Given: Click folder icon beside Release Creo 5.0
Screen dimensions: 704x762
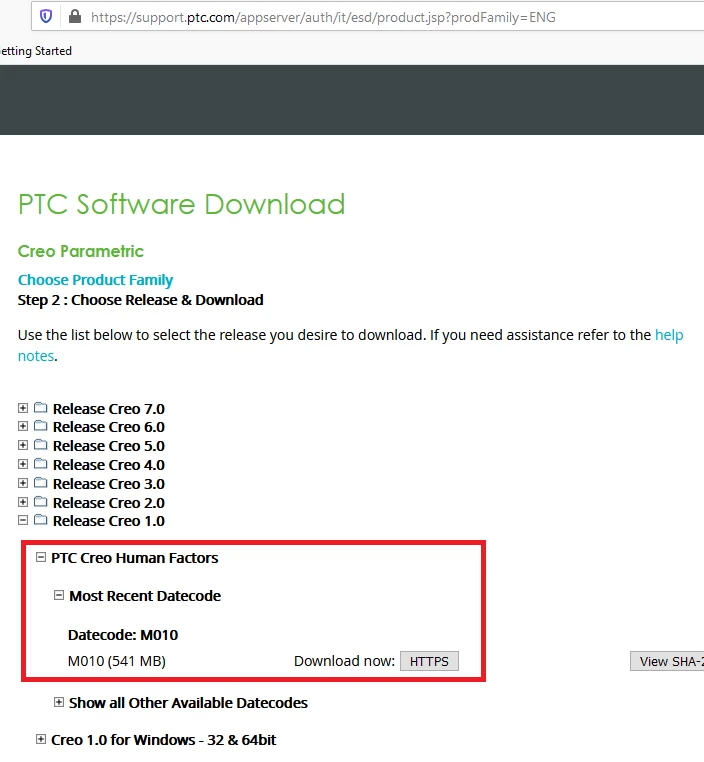Looking at the screenshot, I should tap(41, 445).
